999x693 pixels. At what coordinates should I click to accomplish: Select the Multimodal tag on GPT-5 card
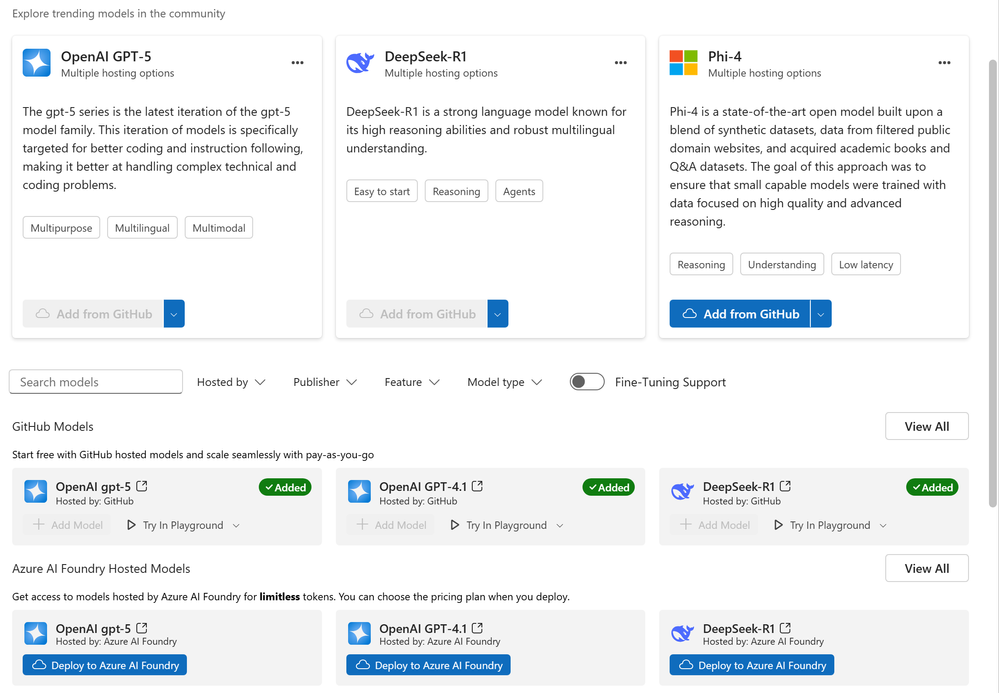(219, 228)
